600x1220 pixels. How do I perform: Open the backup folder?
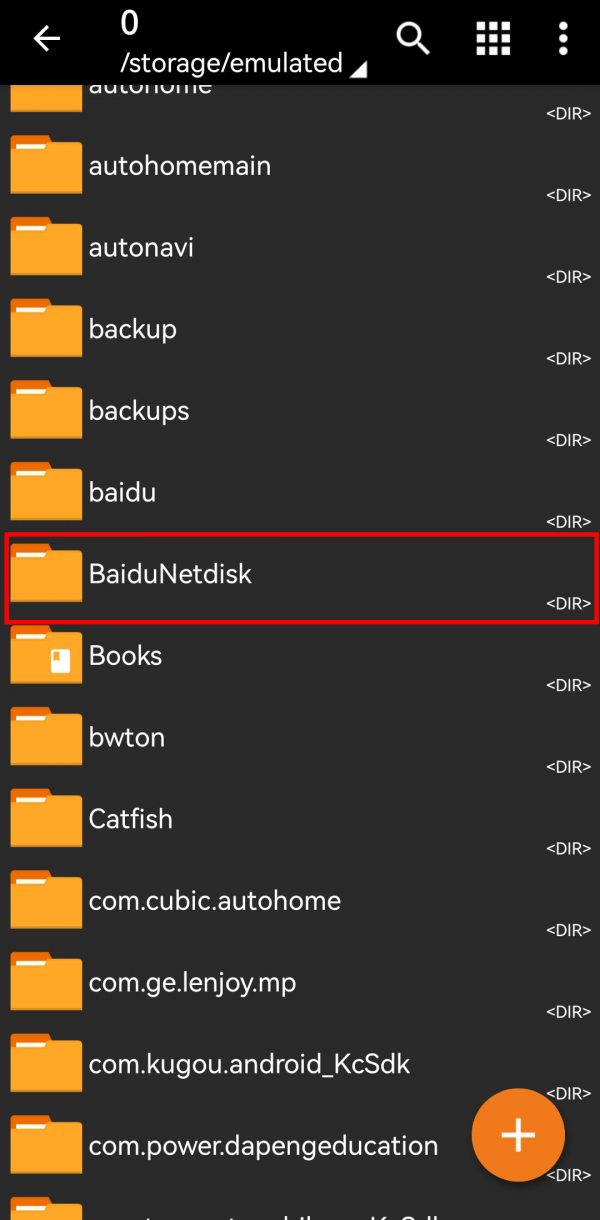pyautogui.click(x=133, y=329)
